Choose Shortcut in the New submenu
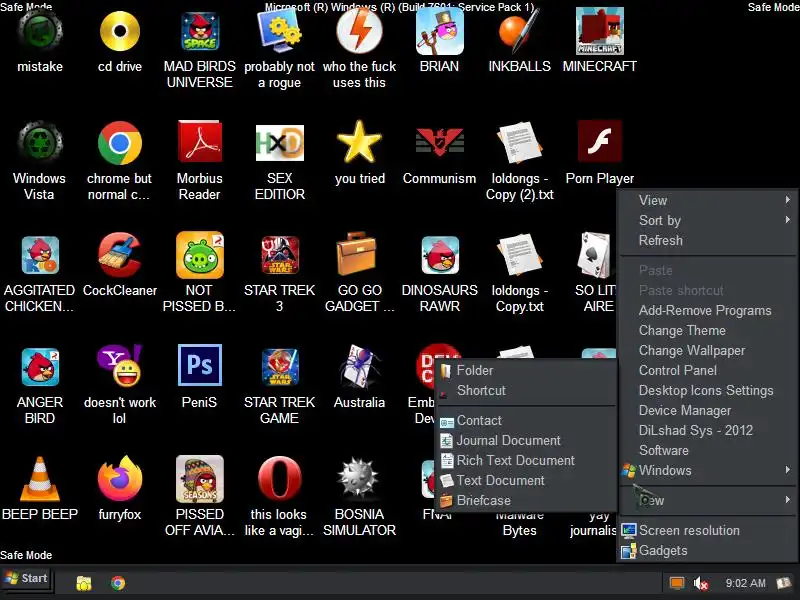This screenshot has width=800, height=600. [x=527, y=390]
